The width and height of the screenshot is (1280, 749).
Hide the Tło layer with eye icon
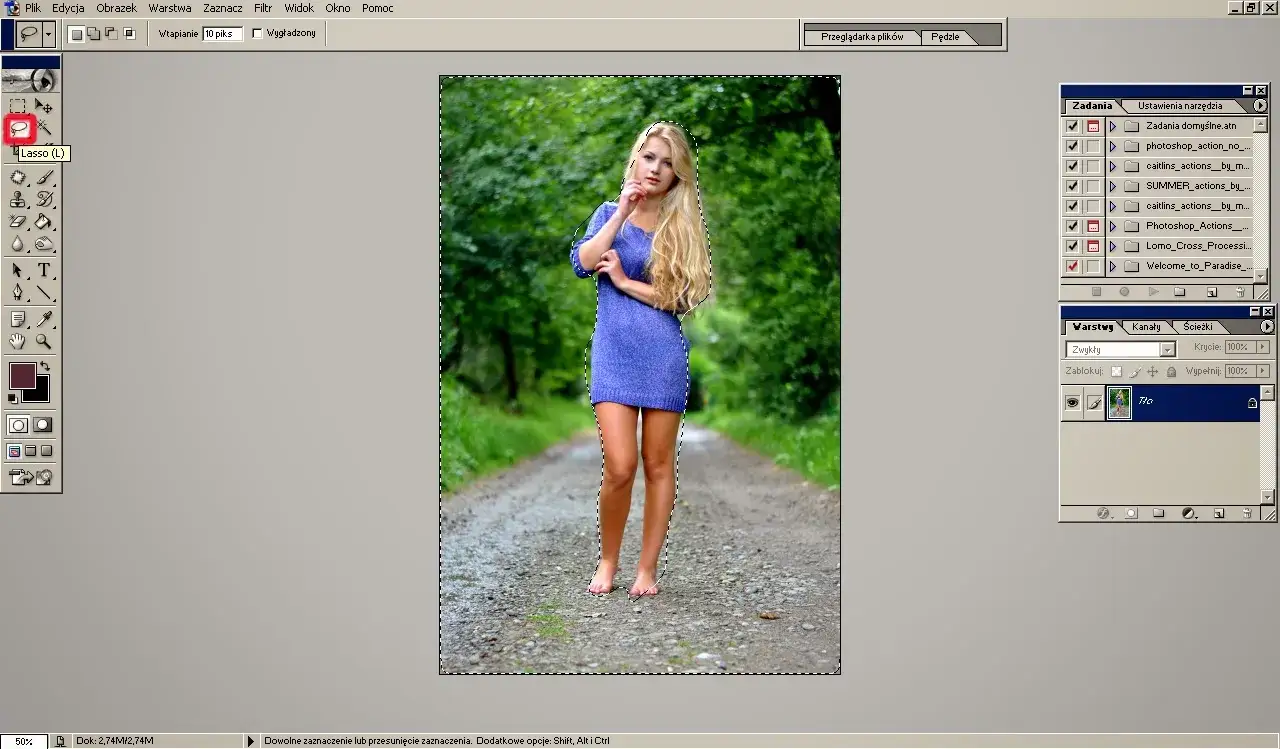pos(1072,402)
